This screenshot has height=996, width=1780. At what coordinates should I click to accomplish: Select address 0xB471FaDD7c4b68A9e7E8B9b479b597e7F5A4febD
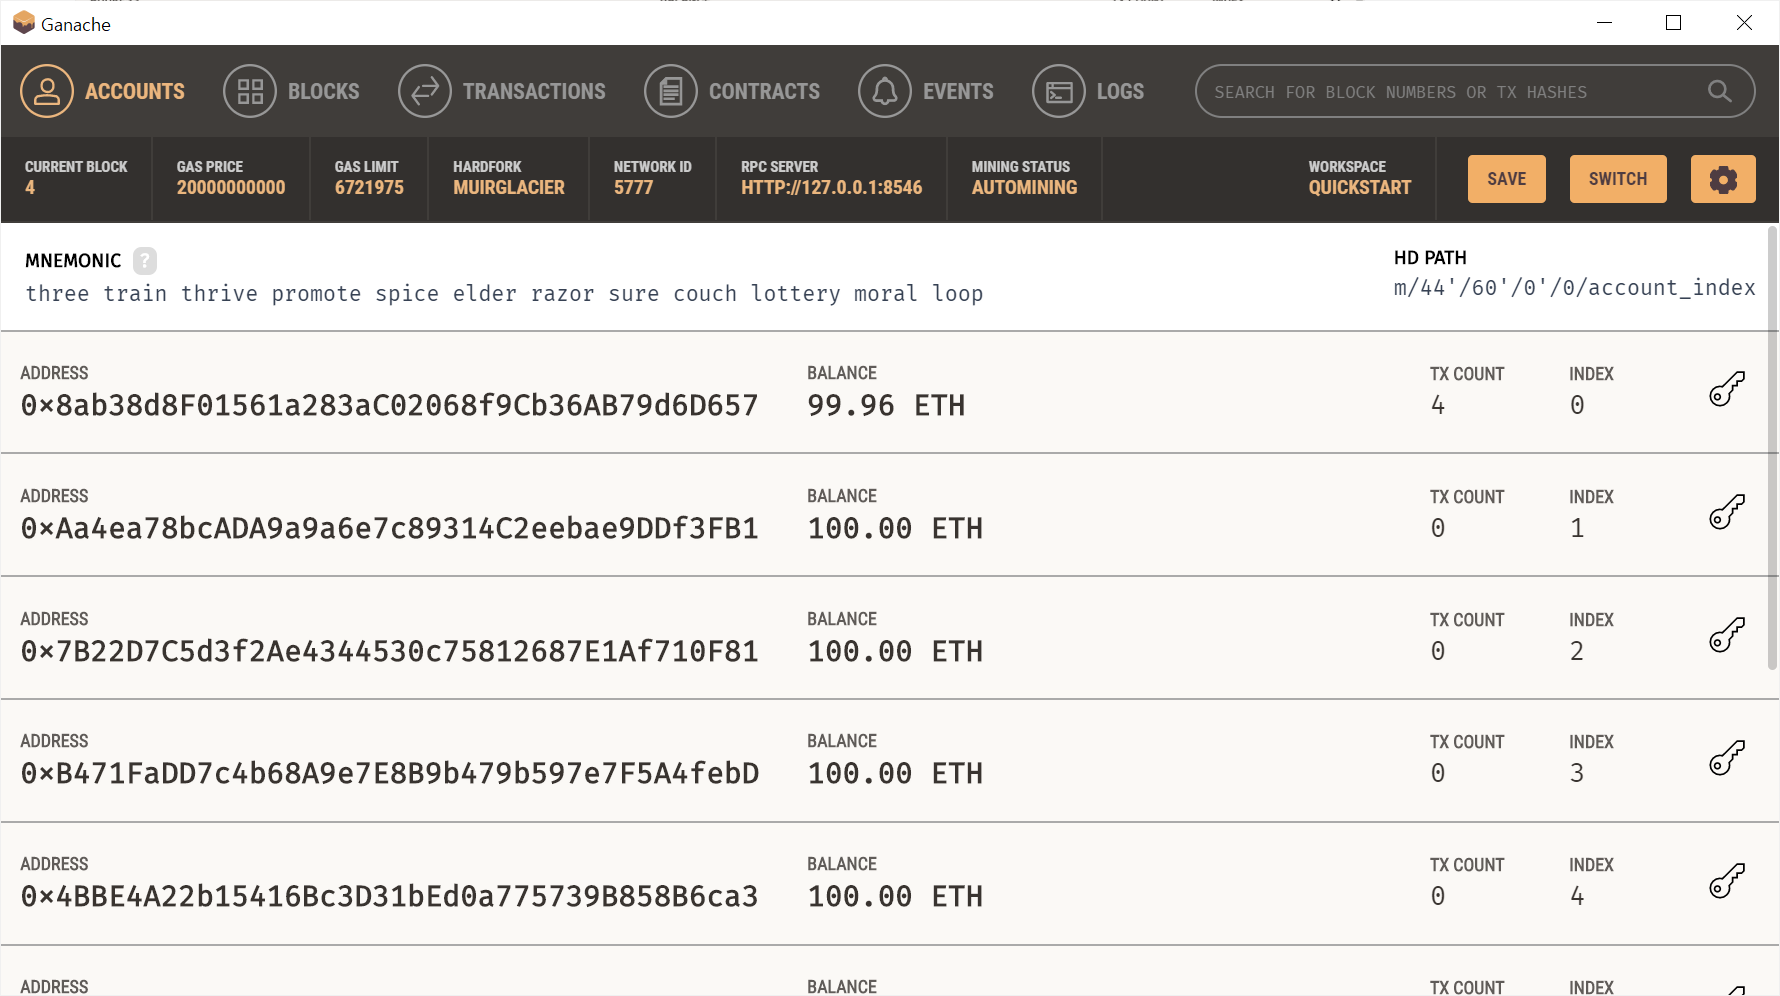point(390,773)
